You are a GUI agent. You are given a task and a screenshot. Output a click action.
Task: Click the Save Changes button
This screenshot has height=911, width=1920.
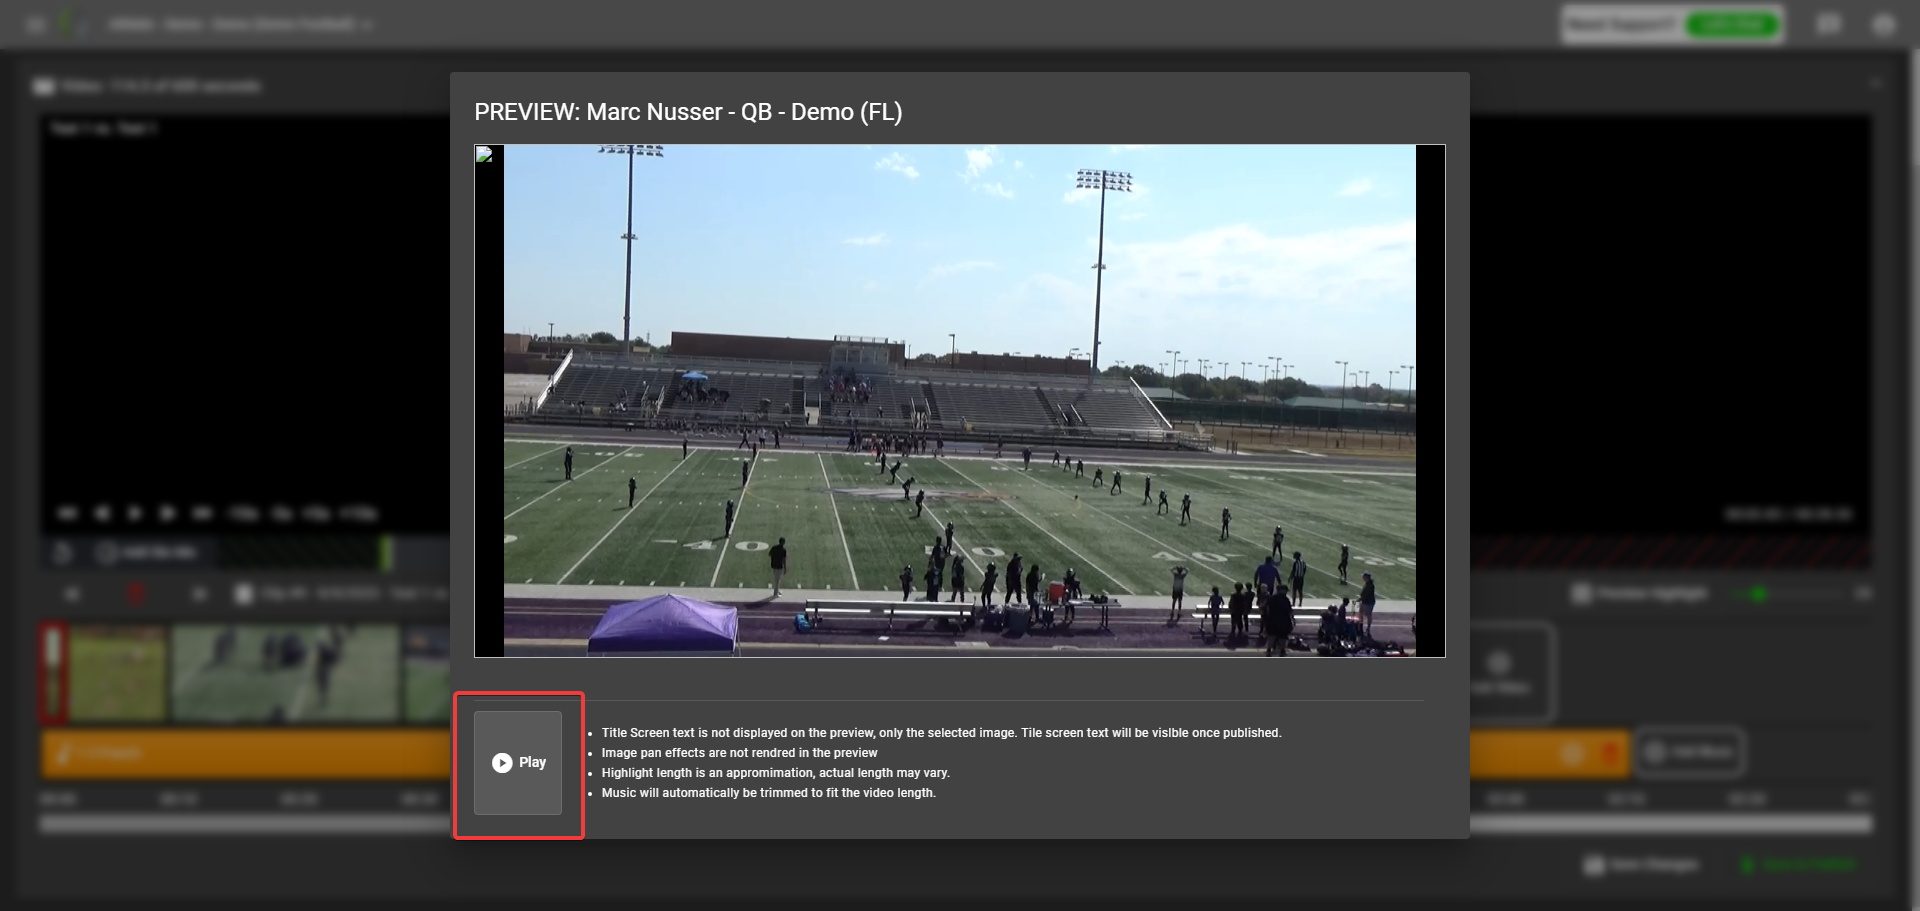(1641, 864)
